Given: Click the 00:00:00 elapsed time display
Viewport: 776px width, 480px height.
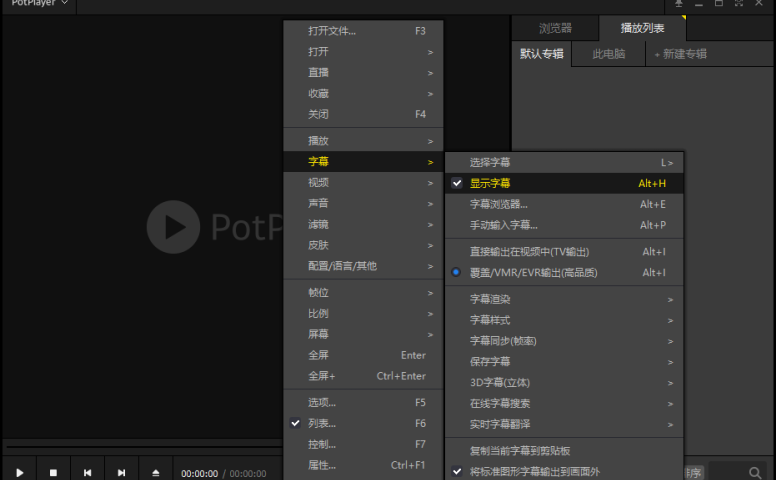Looking at the screenshot, I should coord(199,474).
